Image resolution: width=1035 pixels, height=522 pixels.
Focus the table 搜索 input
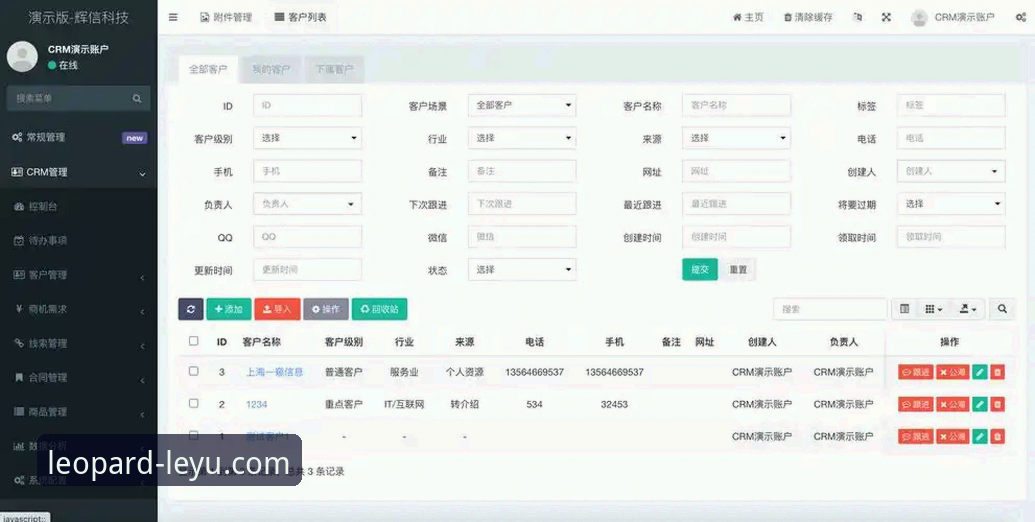[x=830, y=309]
